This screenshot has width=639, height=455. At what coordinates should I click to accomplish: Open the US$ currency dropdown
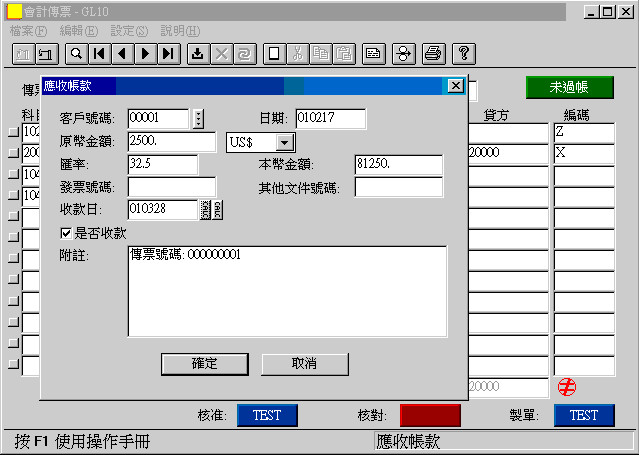pyautogui.click(x=285, y=143)
